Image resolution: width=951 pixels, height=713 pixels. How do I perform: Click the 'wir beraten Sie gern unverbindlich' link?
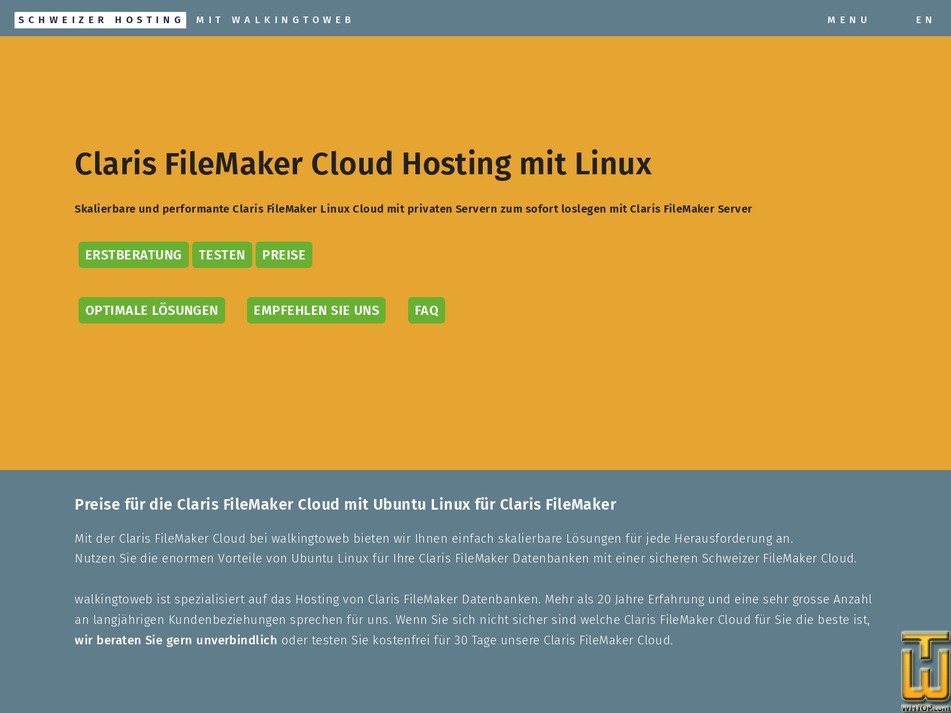coord(175,639)
